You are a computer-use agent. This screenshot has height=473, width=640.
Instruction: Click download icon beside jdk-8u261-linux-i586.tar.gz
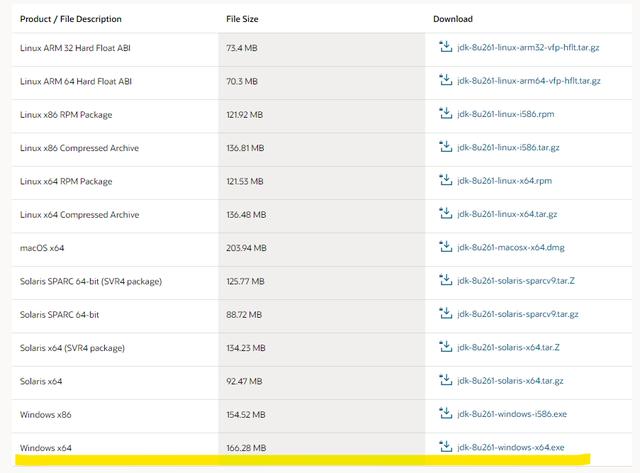[x=445, y=147]
